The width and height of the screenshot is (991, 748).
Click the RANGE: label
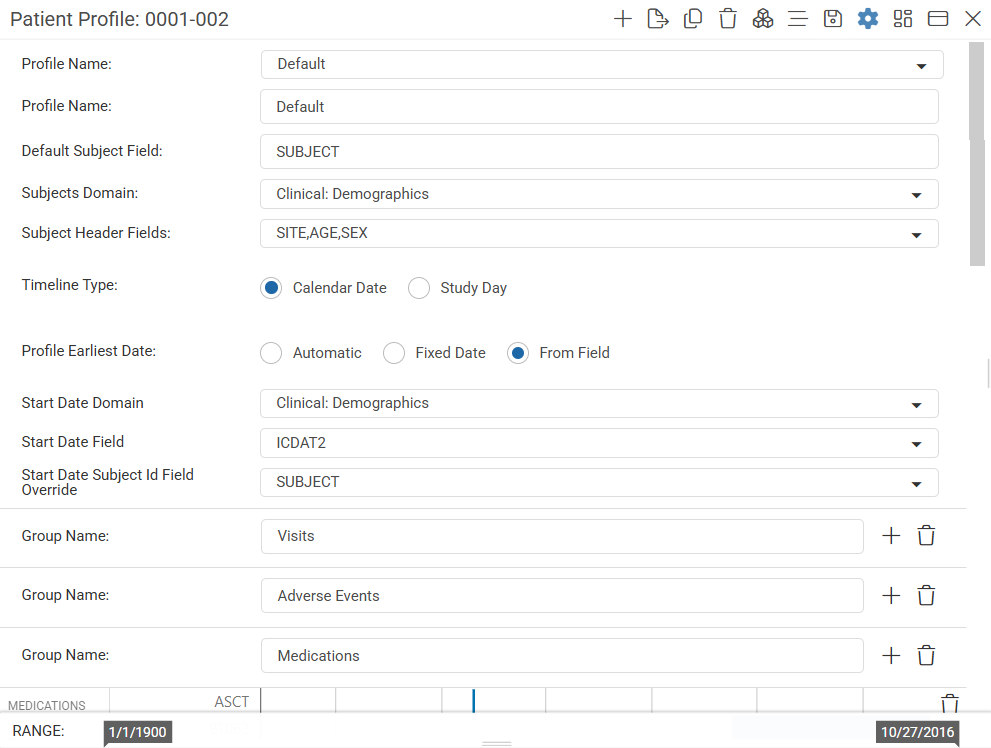coord(39,731)
